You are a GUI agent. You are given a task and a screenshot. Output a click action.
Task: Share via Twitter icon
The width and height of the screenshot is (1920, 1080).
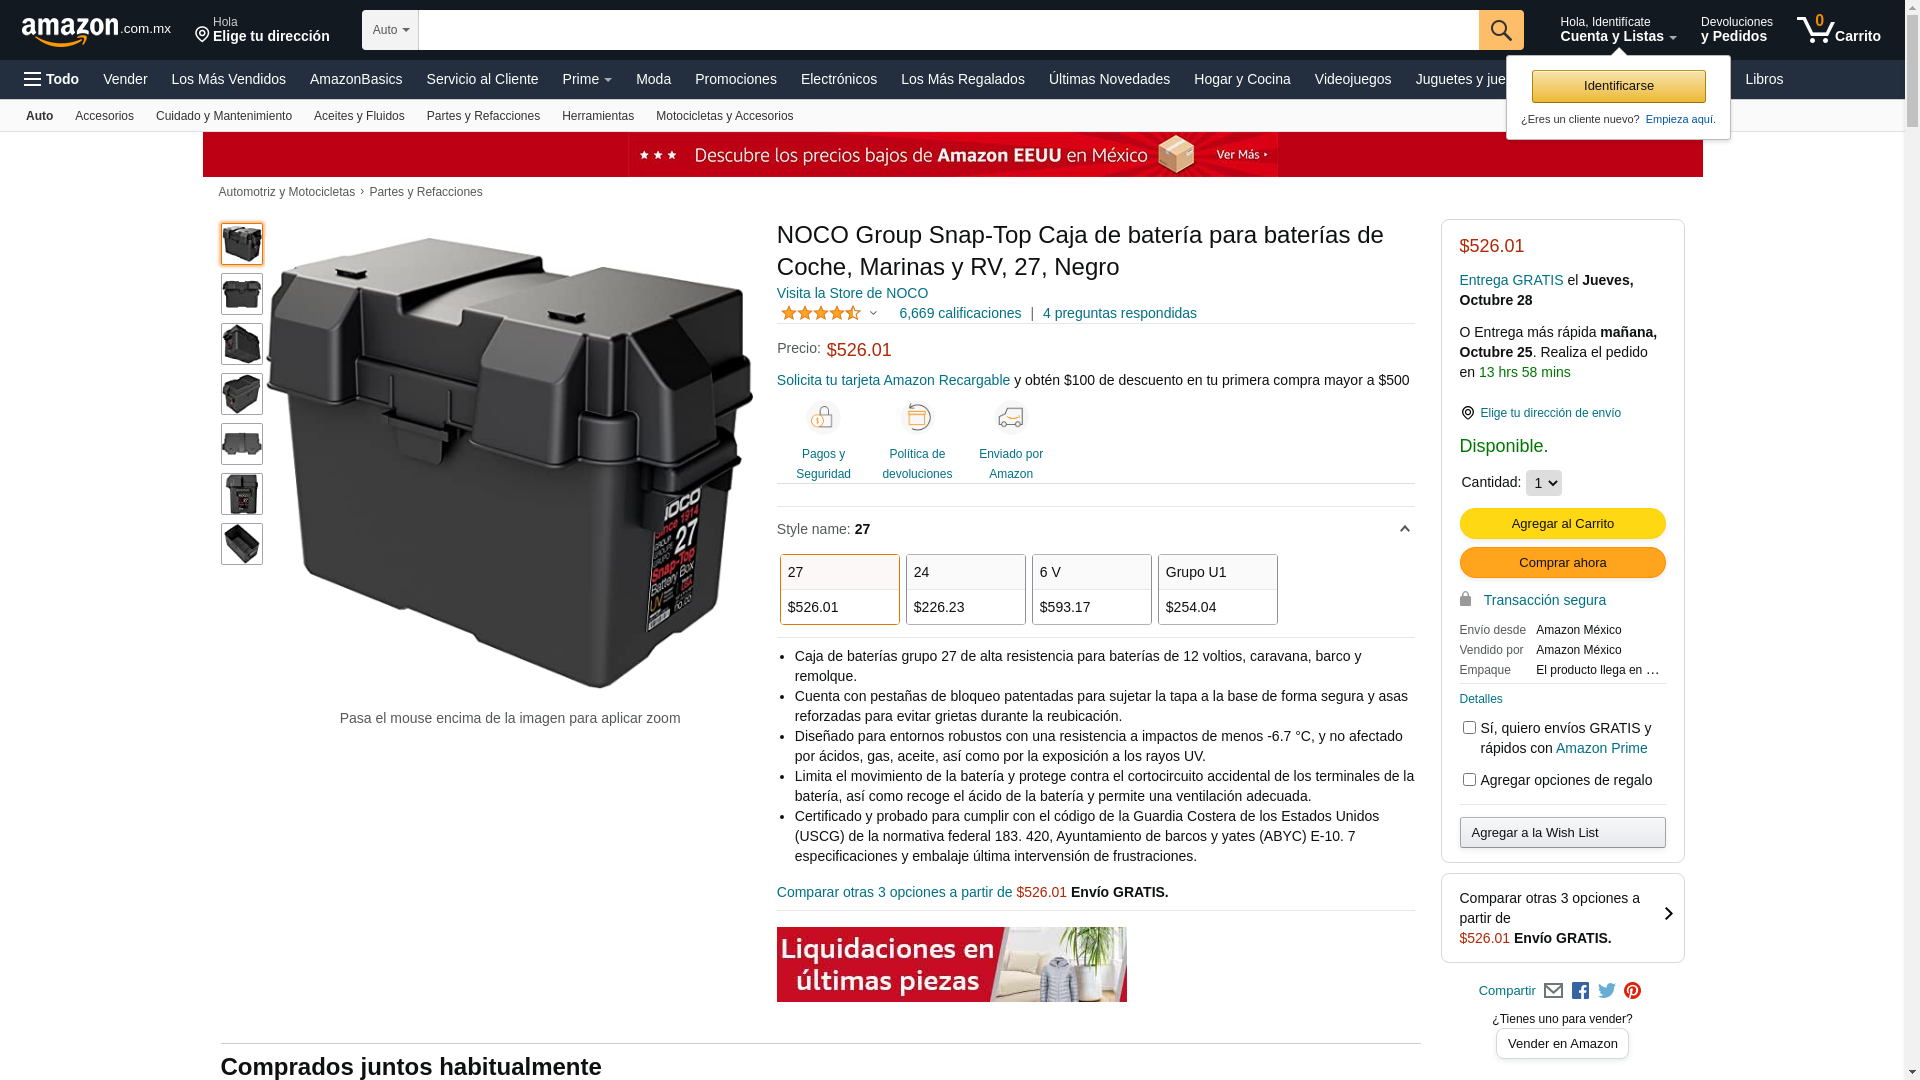pos(1607,991)
